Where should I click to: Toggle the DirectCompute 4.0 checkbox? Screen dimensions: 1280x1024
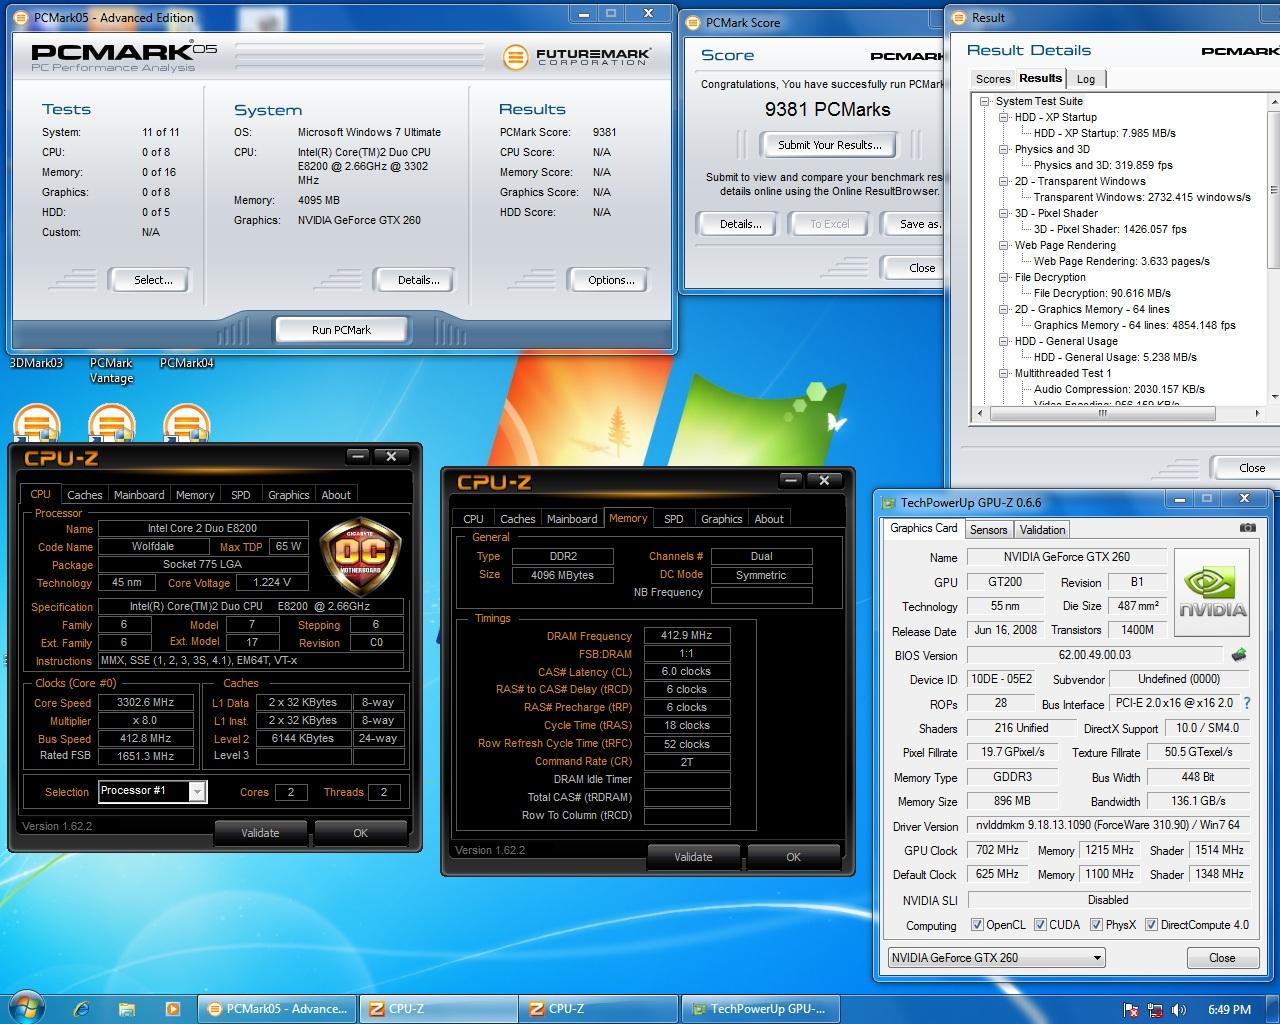pos(1151,925)
